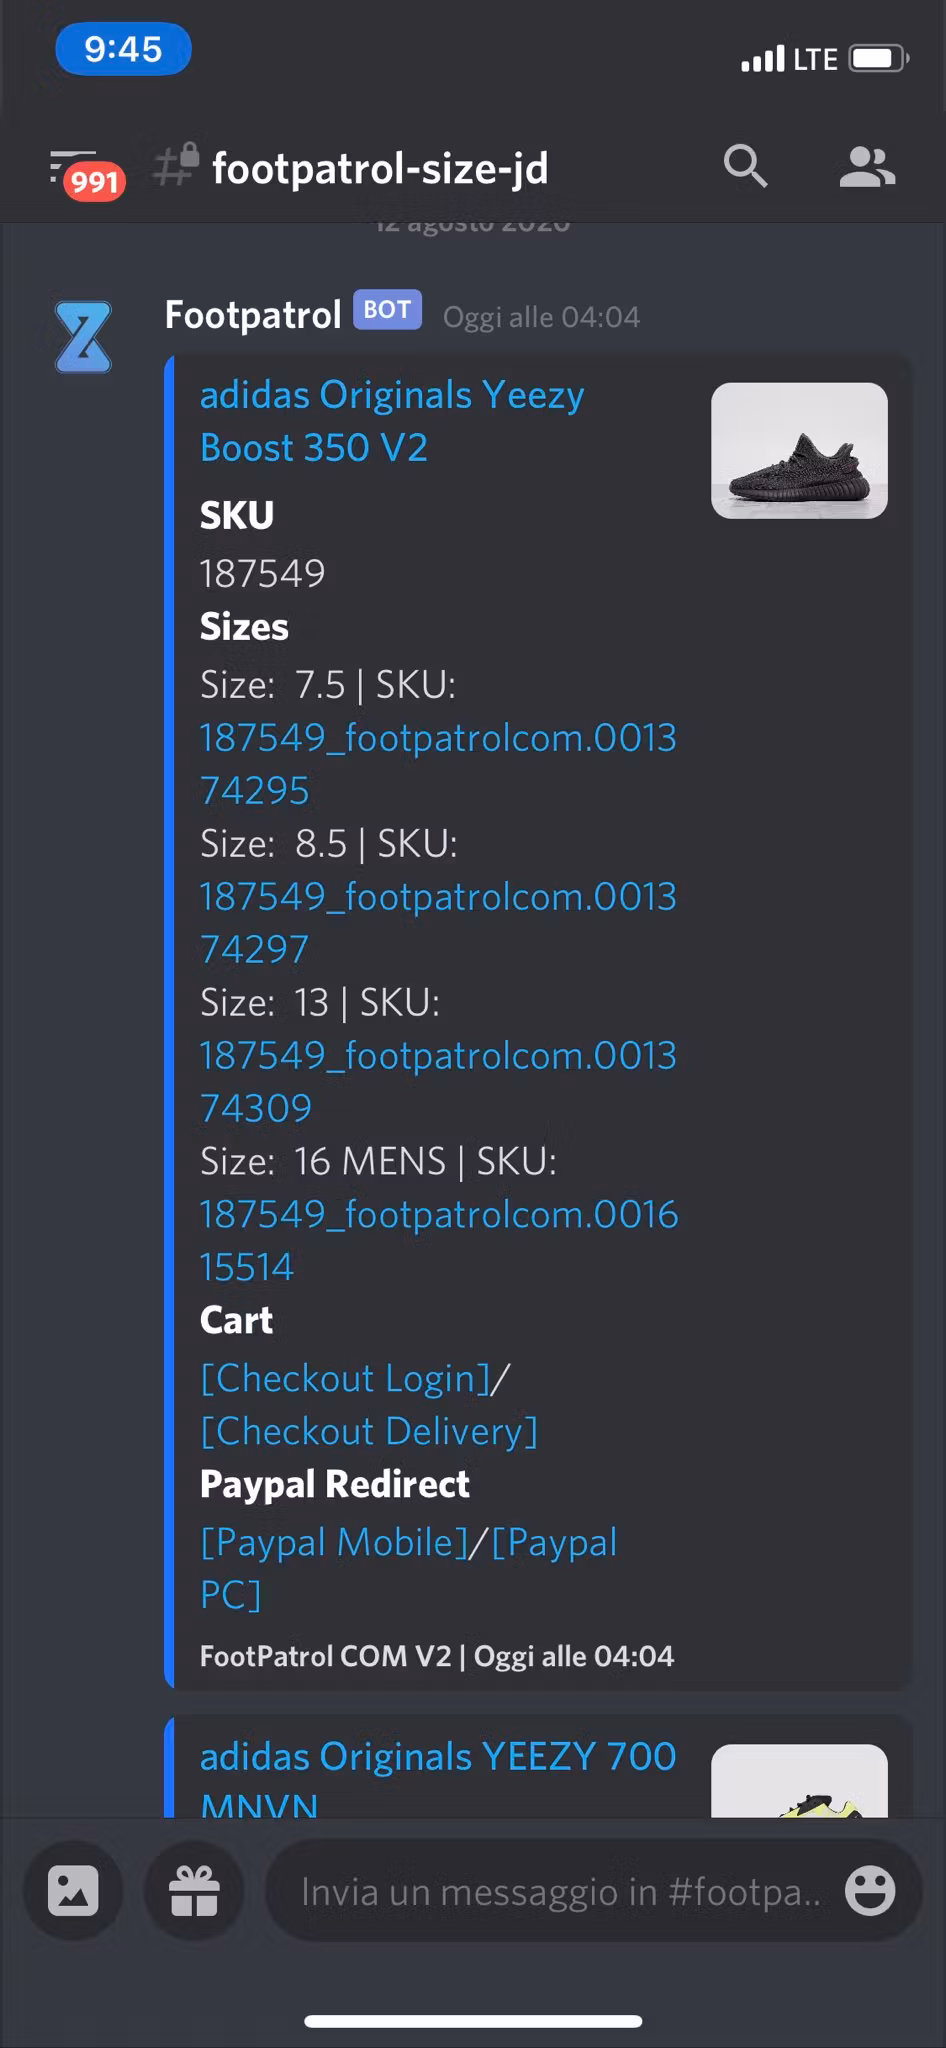946x2048 pixels.
Task: Tap the footpatrol-size-jd channel title
Action: coord(380,168)
